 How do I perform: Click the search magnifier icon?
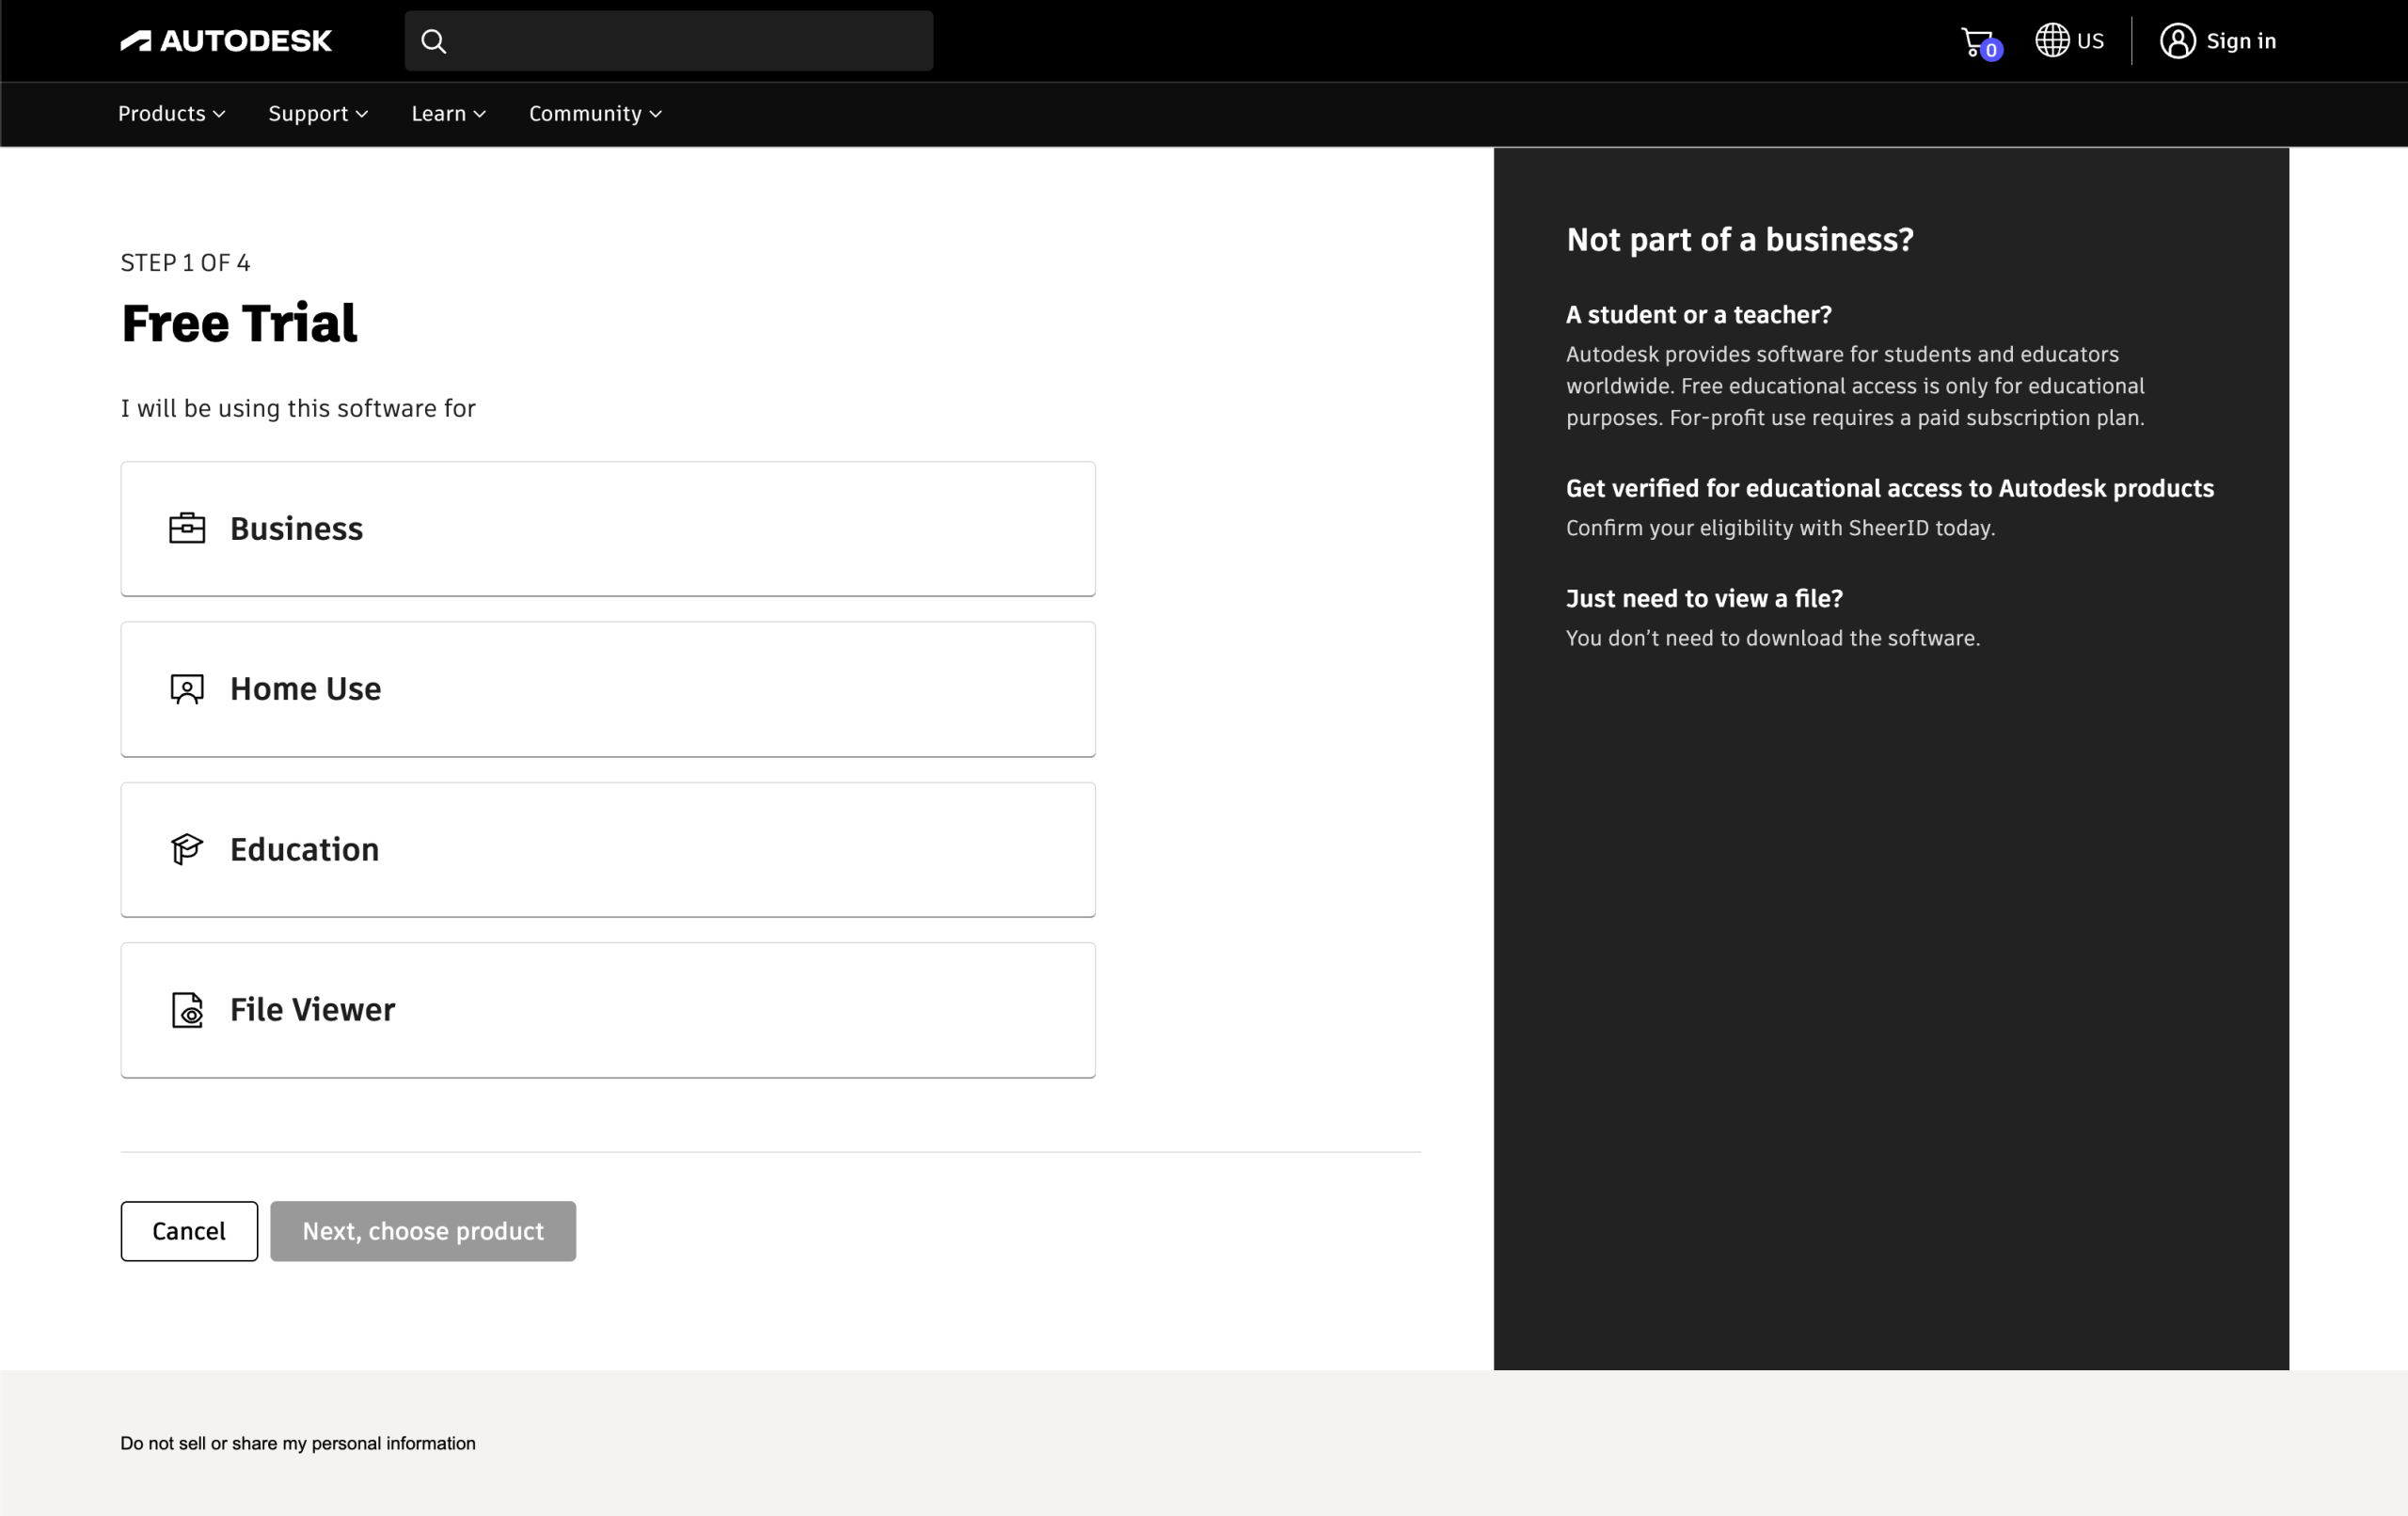pos(433,41)
